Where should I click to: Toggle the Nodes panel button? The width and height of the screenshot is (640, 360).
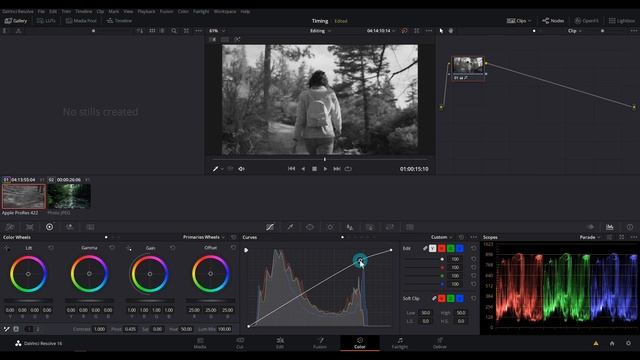pyautogui.click(x=553, y=20)
